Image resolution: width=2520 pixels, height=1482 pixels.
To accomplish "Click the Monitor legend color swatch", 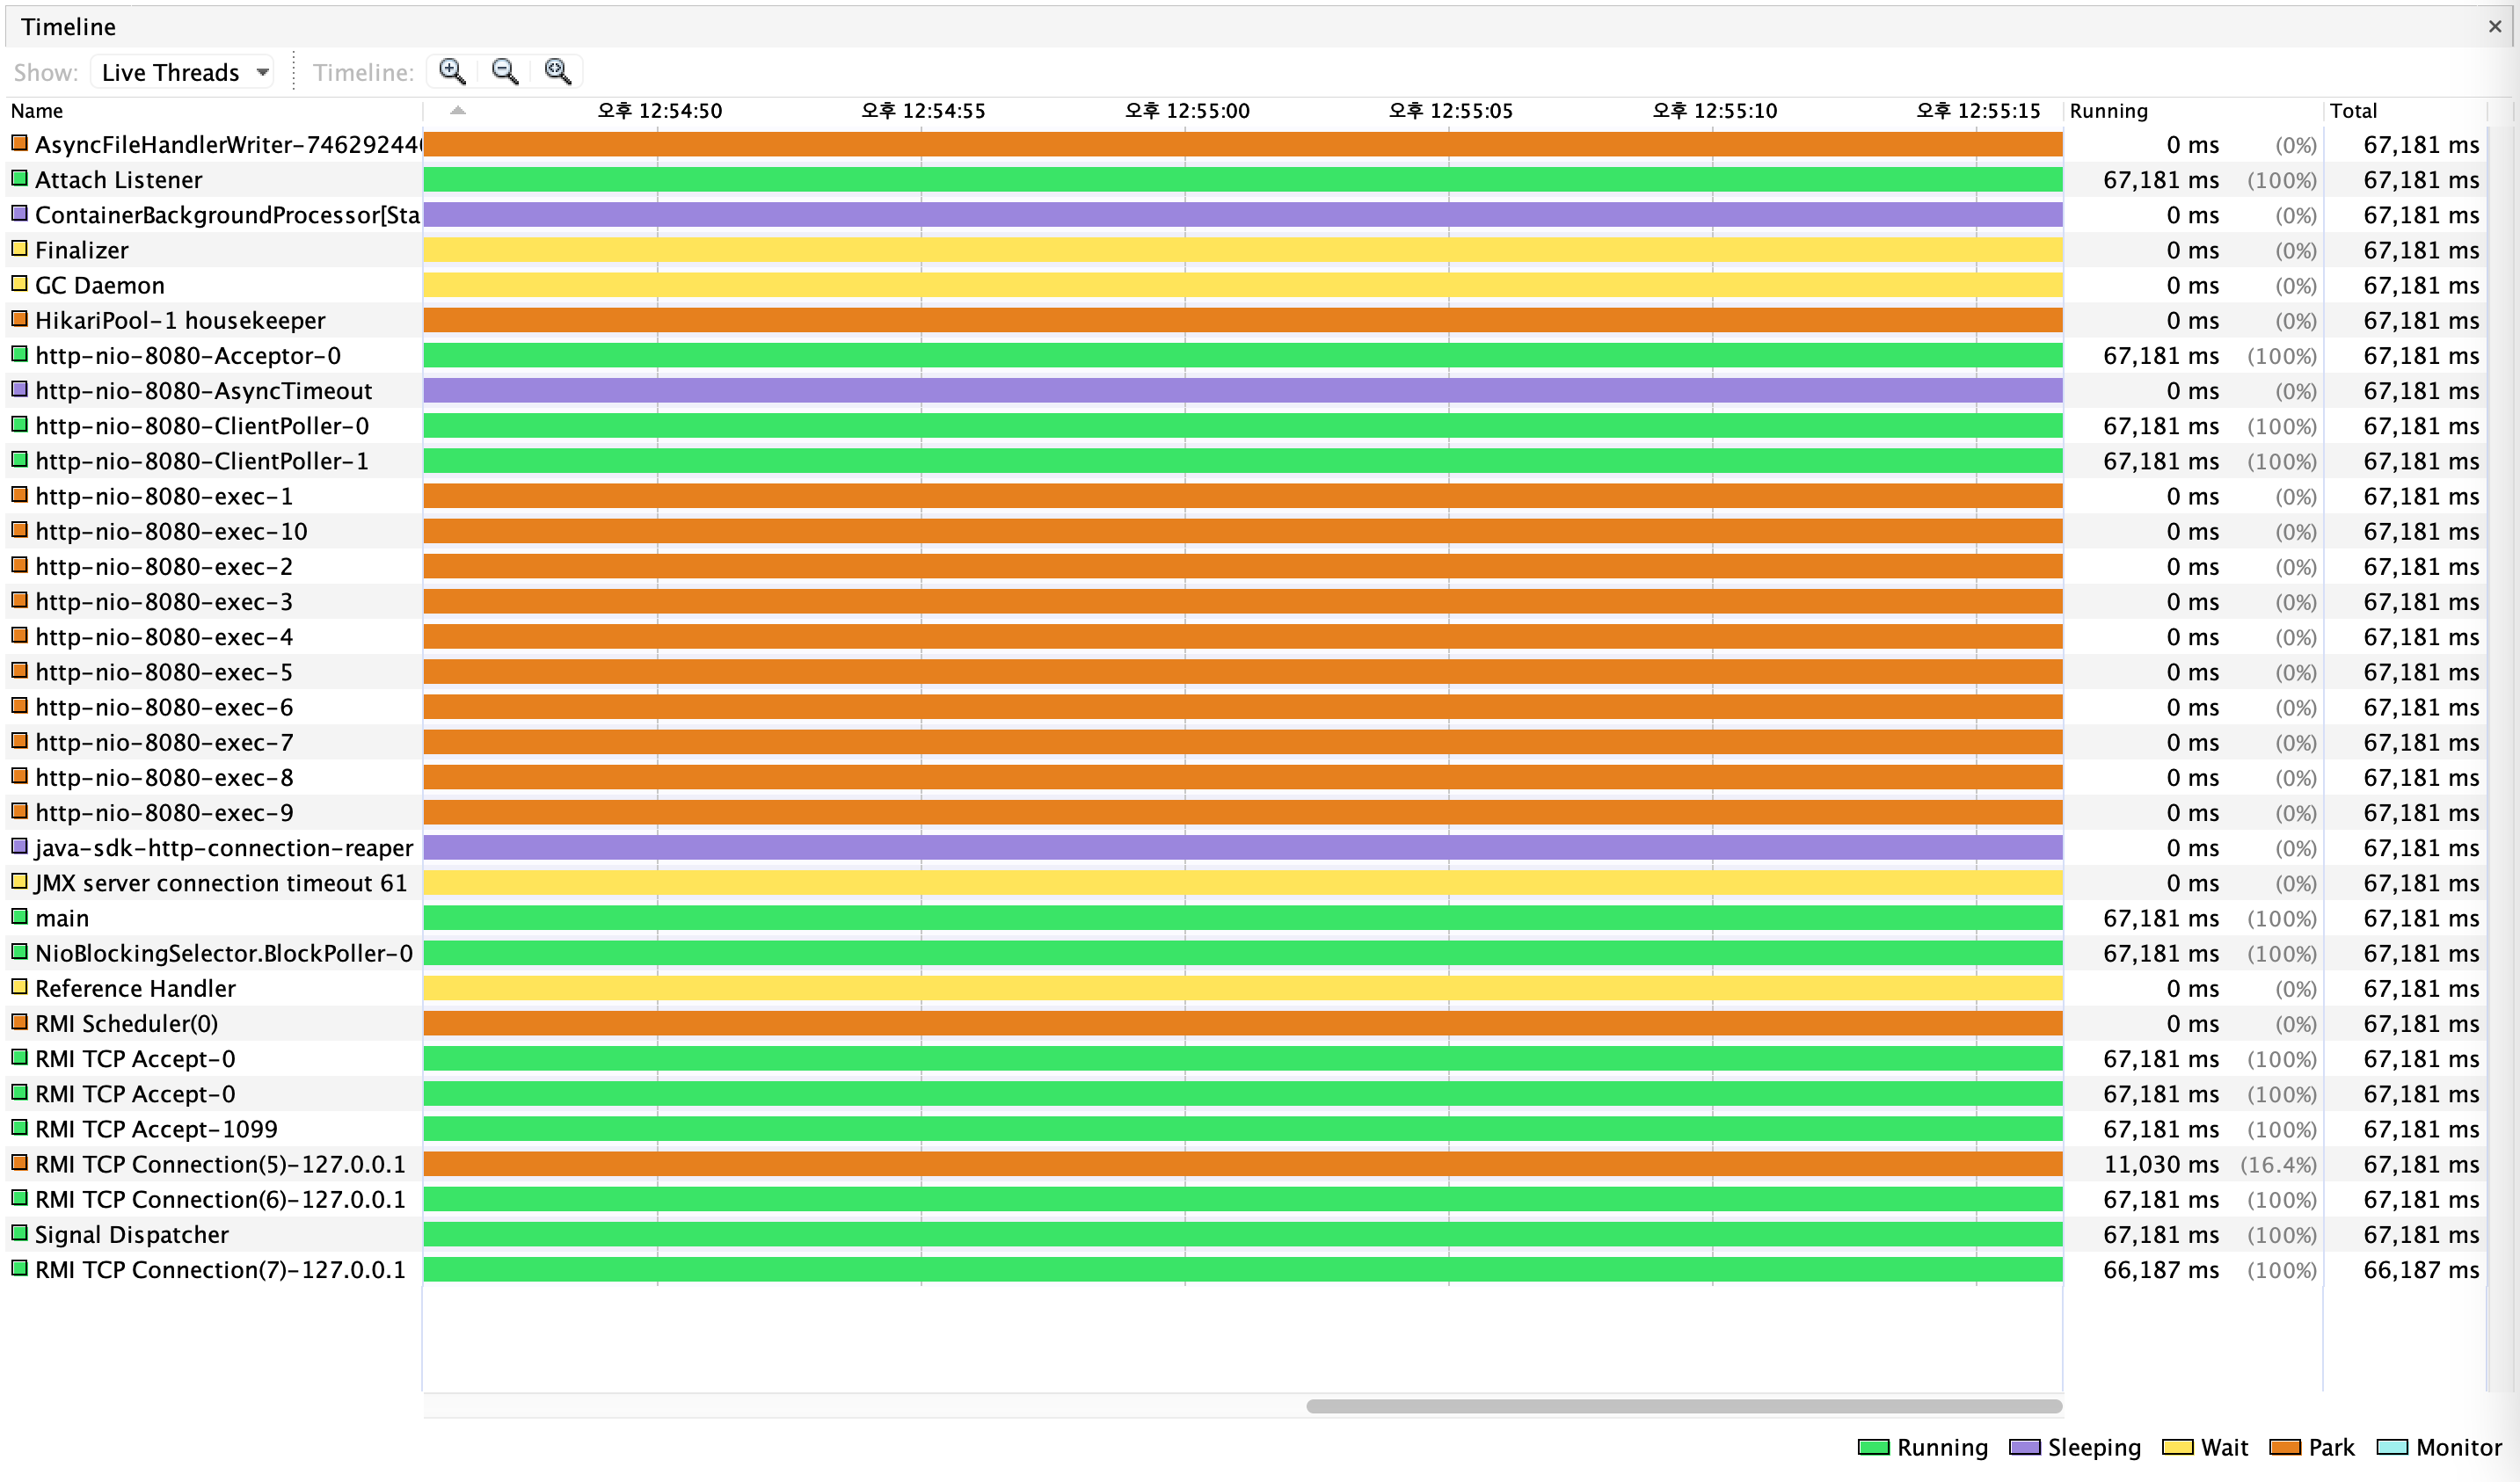I will (2391, 1448).
